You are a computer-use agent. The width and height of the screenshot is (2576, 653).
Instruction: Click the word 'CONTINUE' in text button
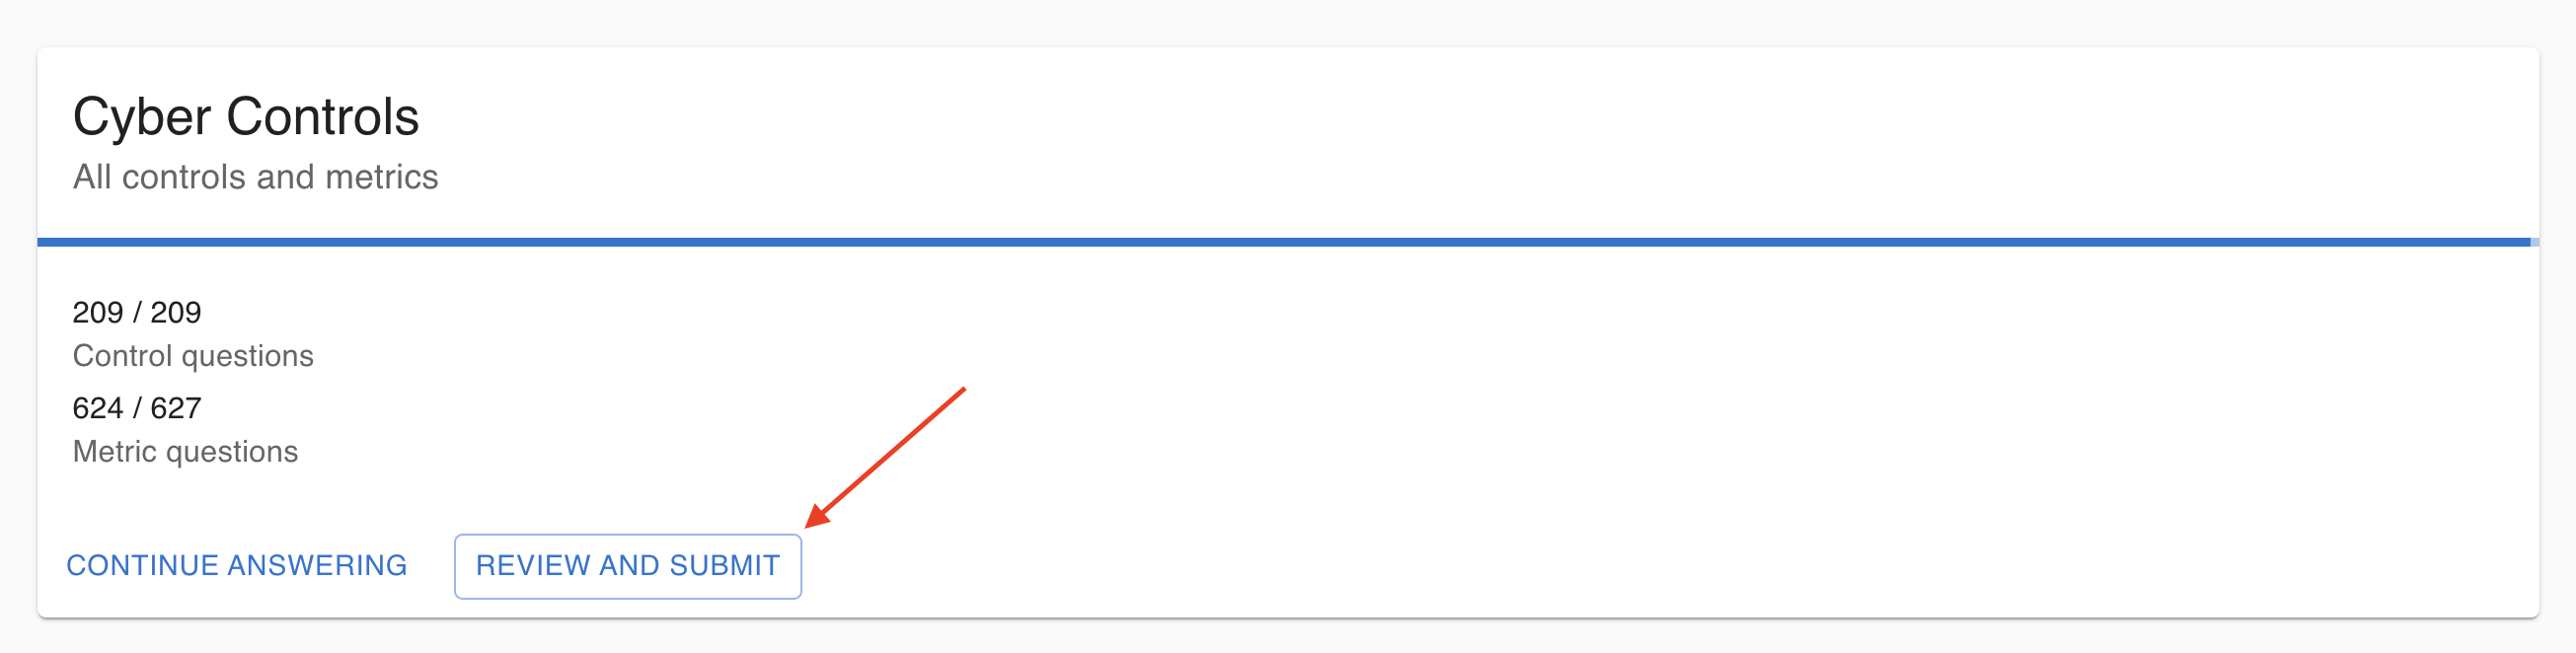tap(142, 566)
